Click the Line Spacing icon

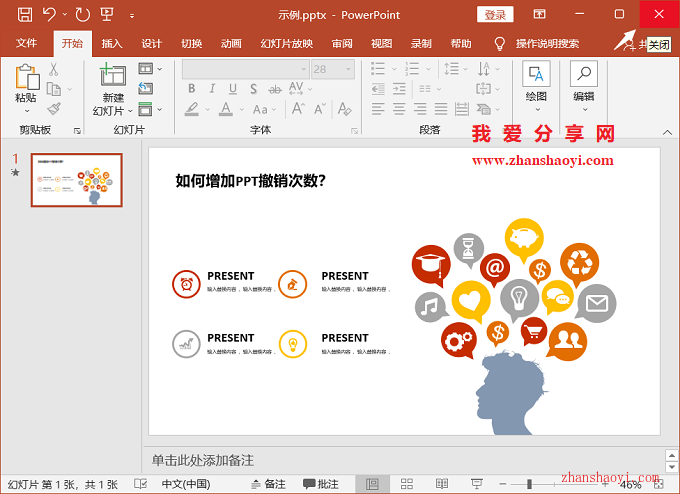point(451,69)
